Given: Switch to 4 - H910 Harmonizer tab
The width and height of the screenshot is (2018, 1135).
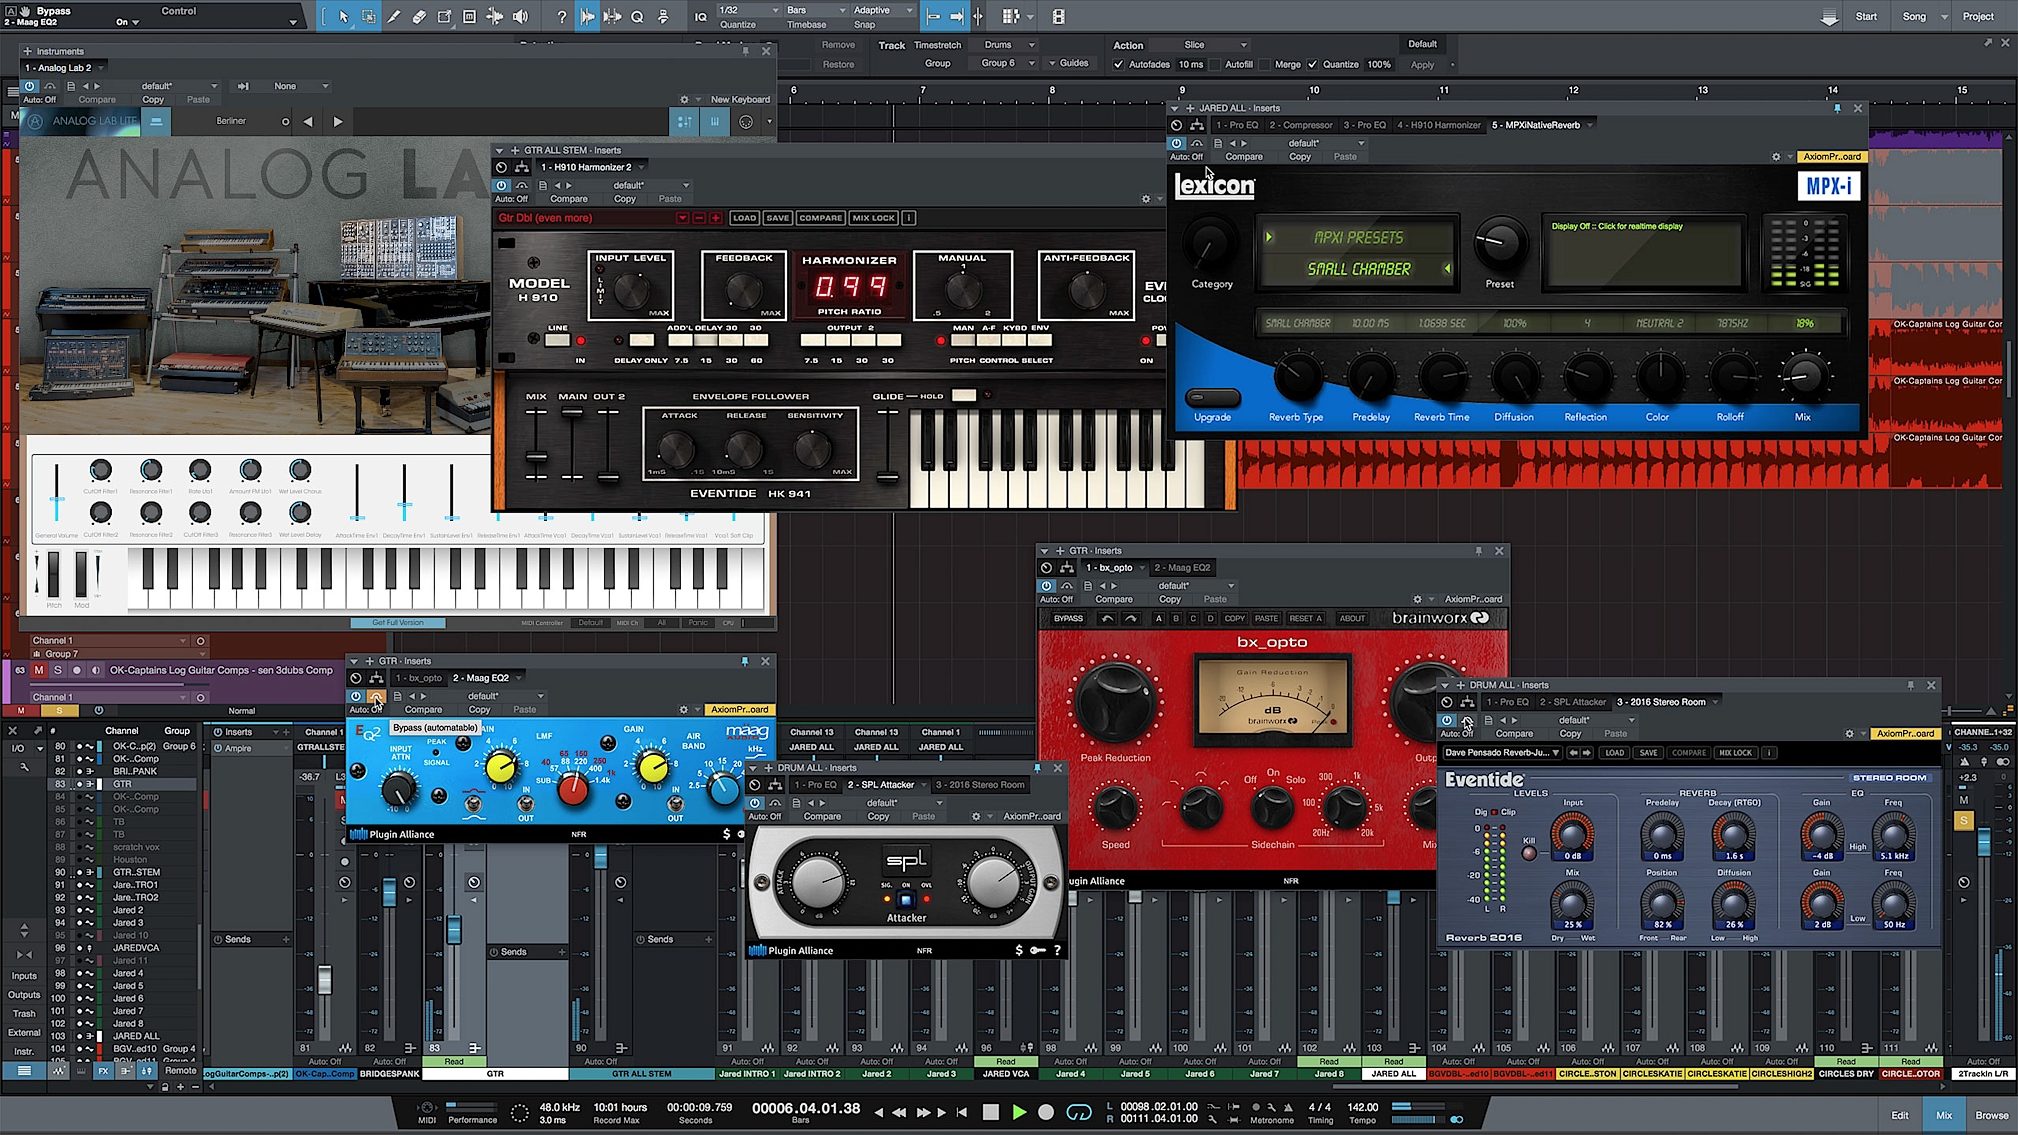Looking at the screenshot, I should 1438,125.
